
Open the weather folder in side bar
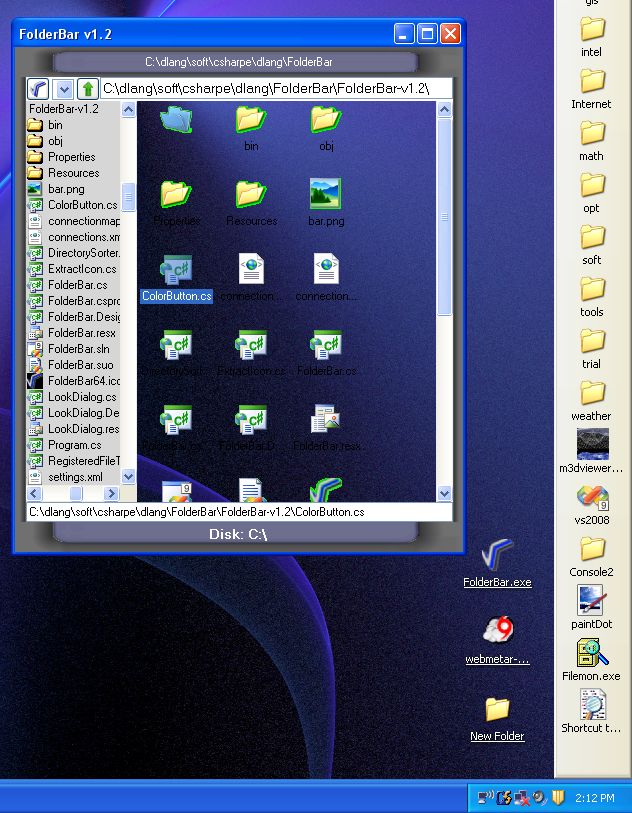point(592,400)
